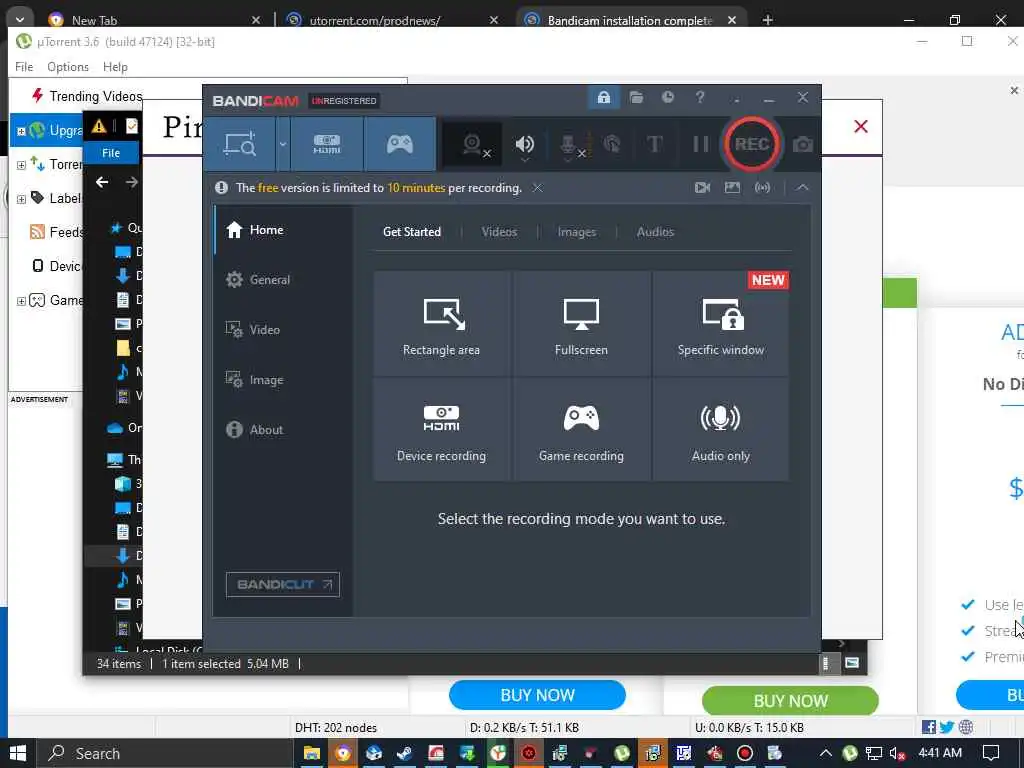Viewport: 1024px width, 768px height.
Task: Switch to the Get Started tab
Action: (x=412, y=232)
